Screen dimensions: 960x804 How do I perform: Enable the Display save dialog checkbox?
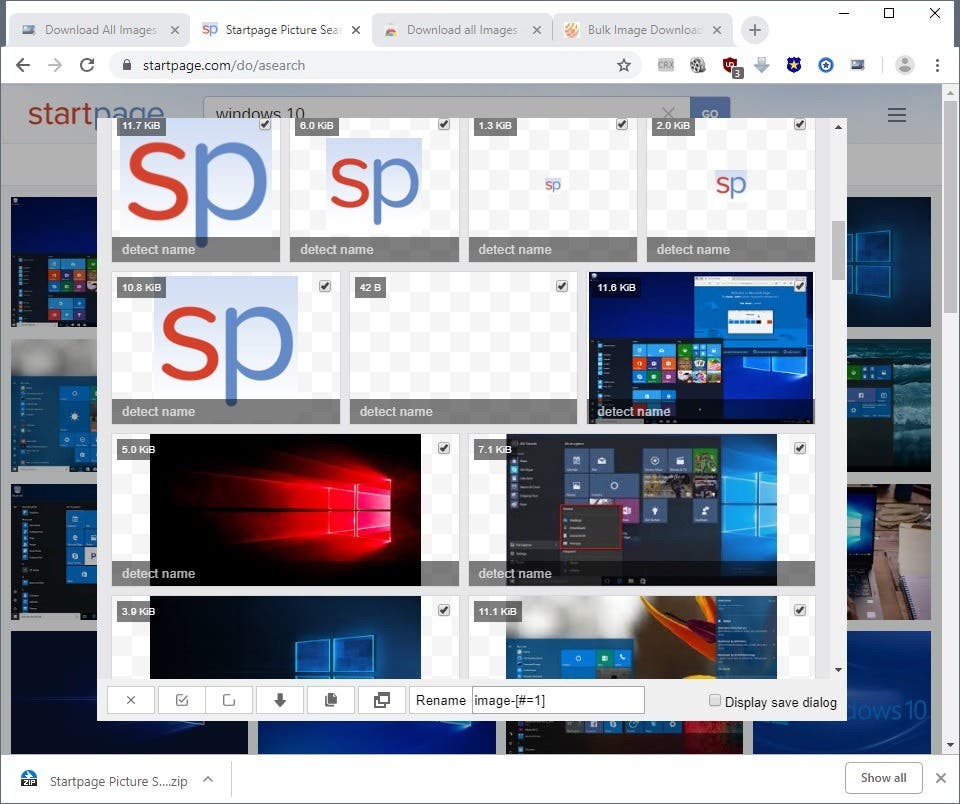tap(714, 700)
